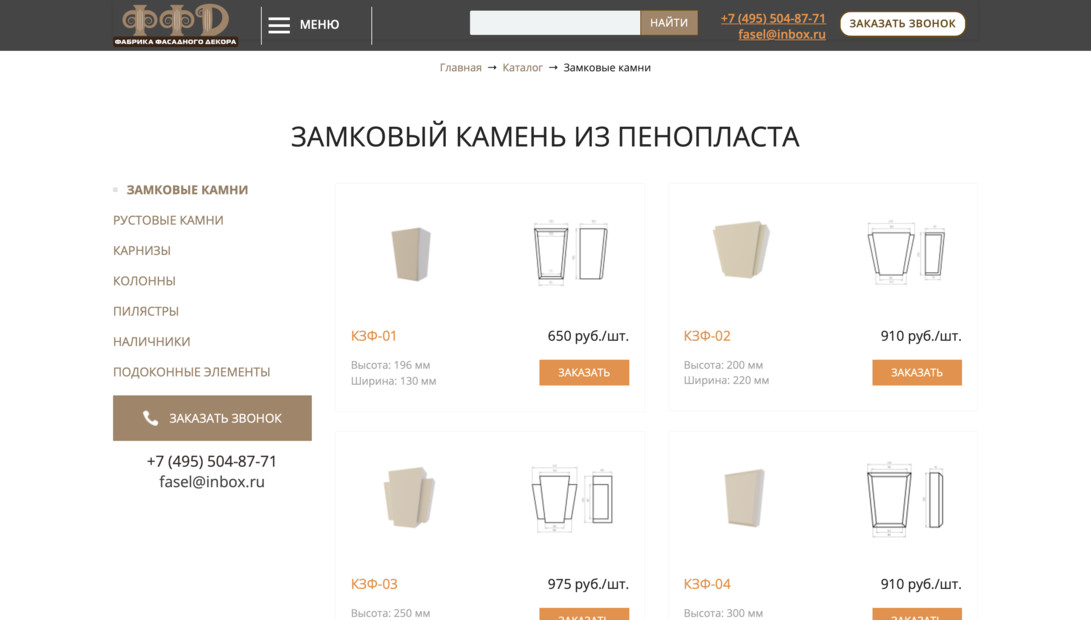Click the header ЗАКАЗАТЬ ЗВОНОК button
The image size is (1091, 620).
(x=902, y=24)
